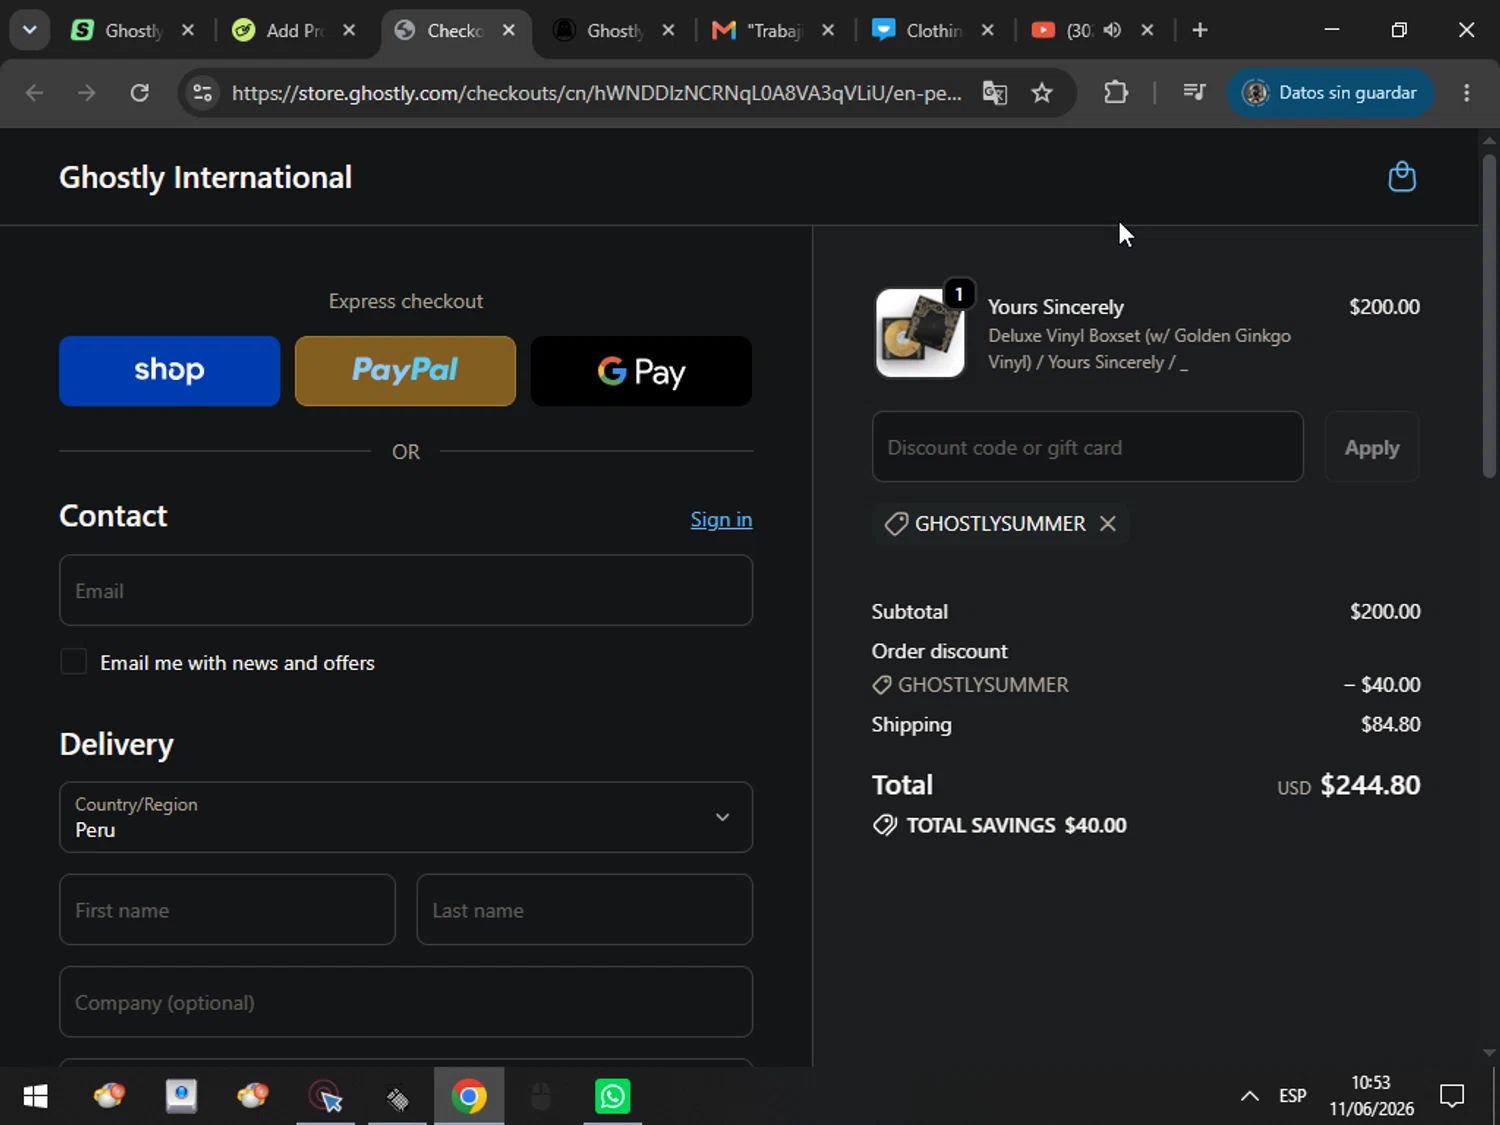
Task: Open the notifications center icon
Action: click(1452, 1097)
